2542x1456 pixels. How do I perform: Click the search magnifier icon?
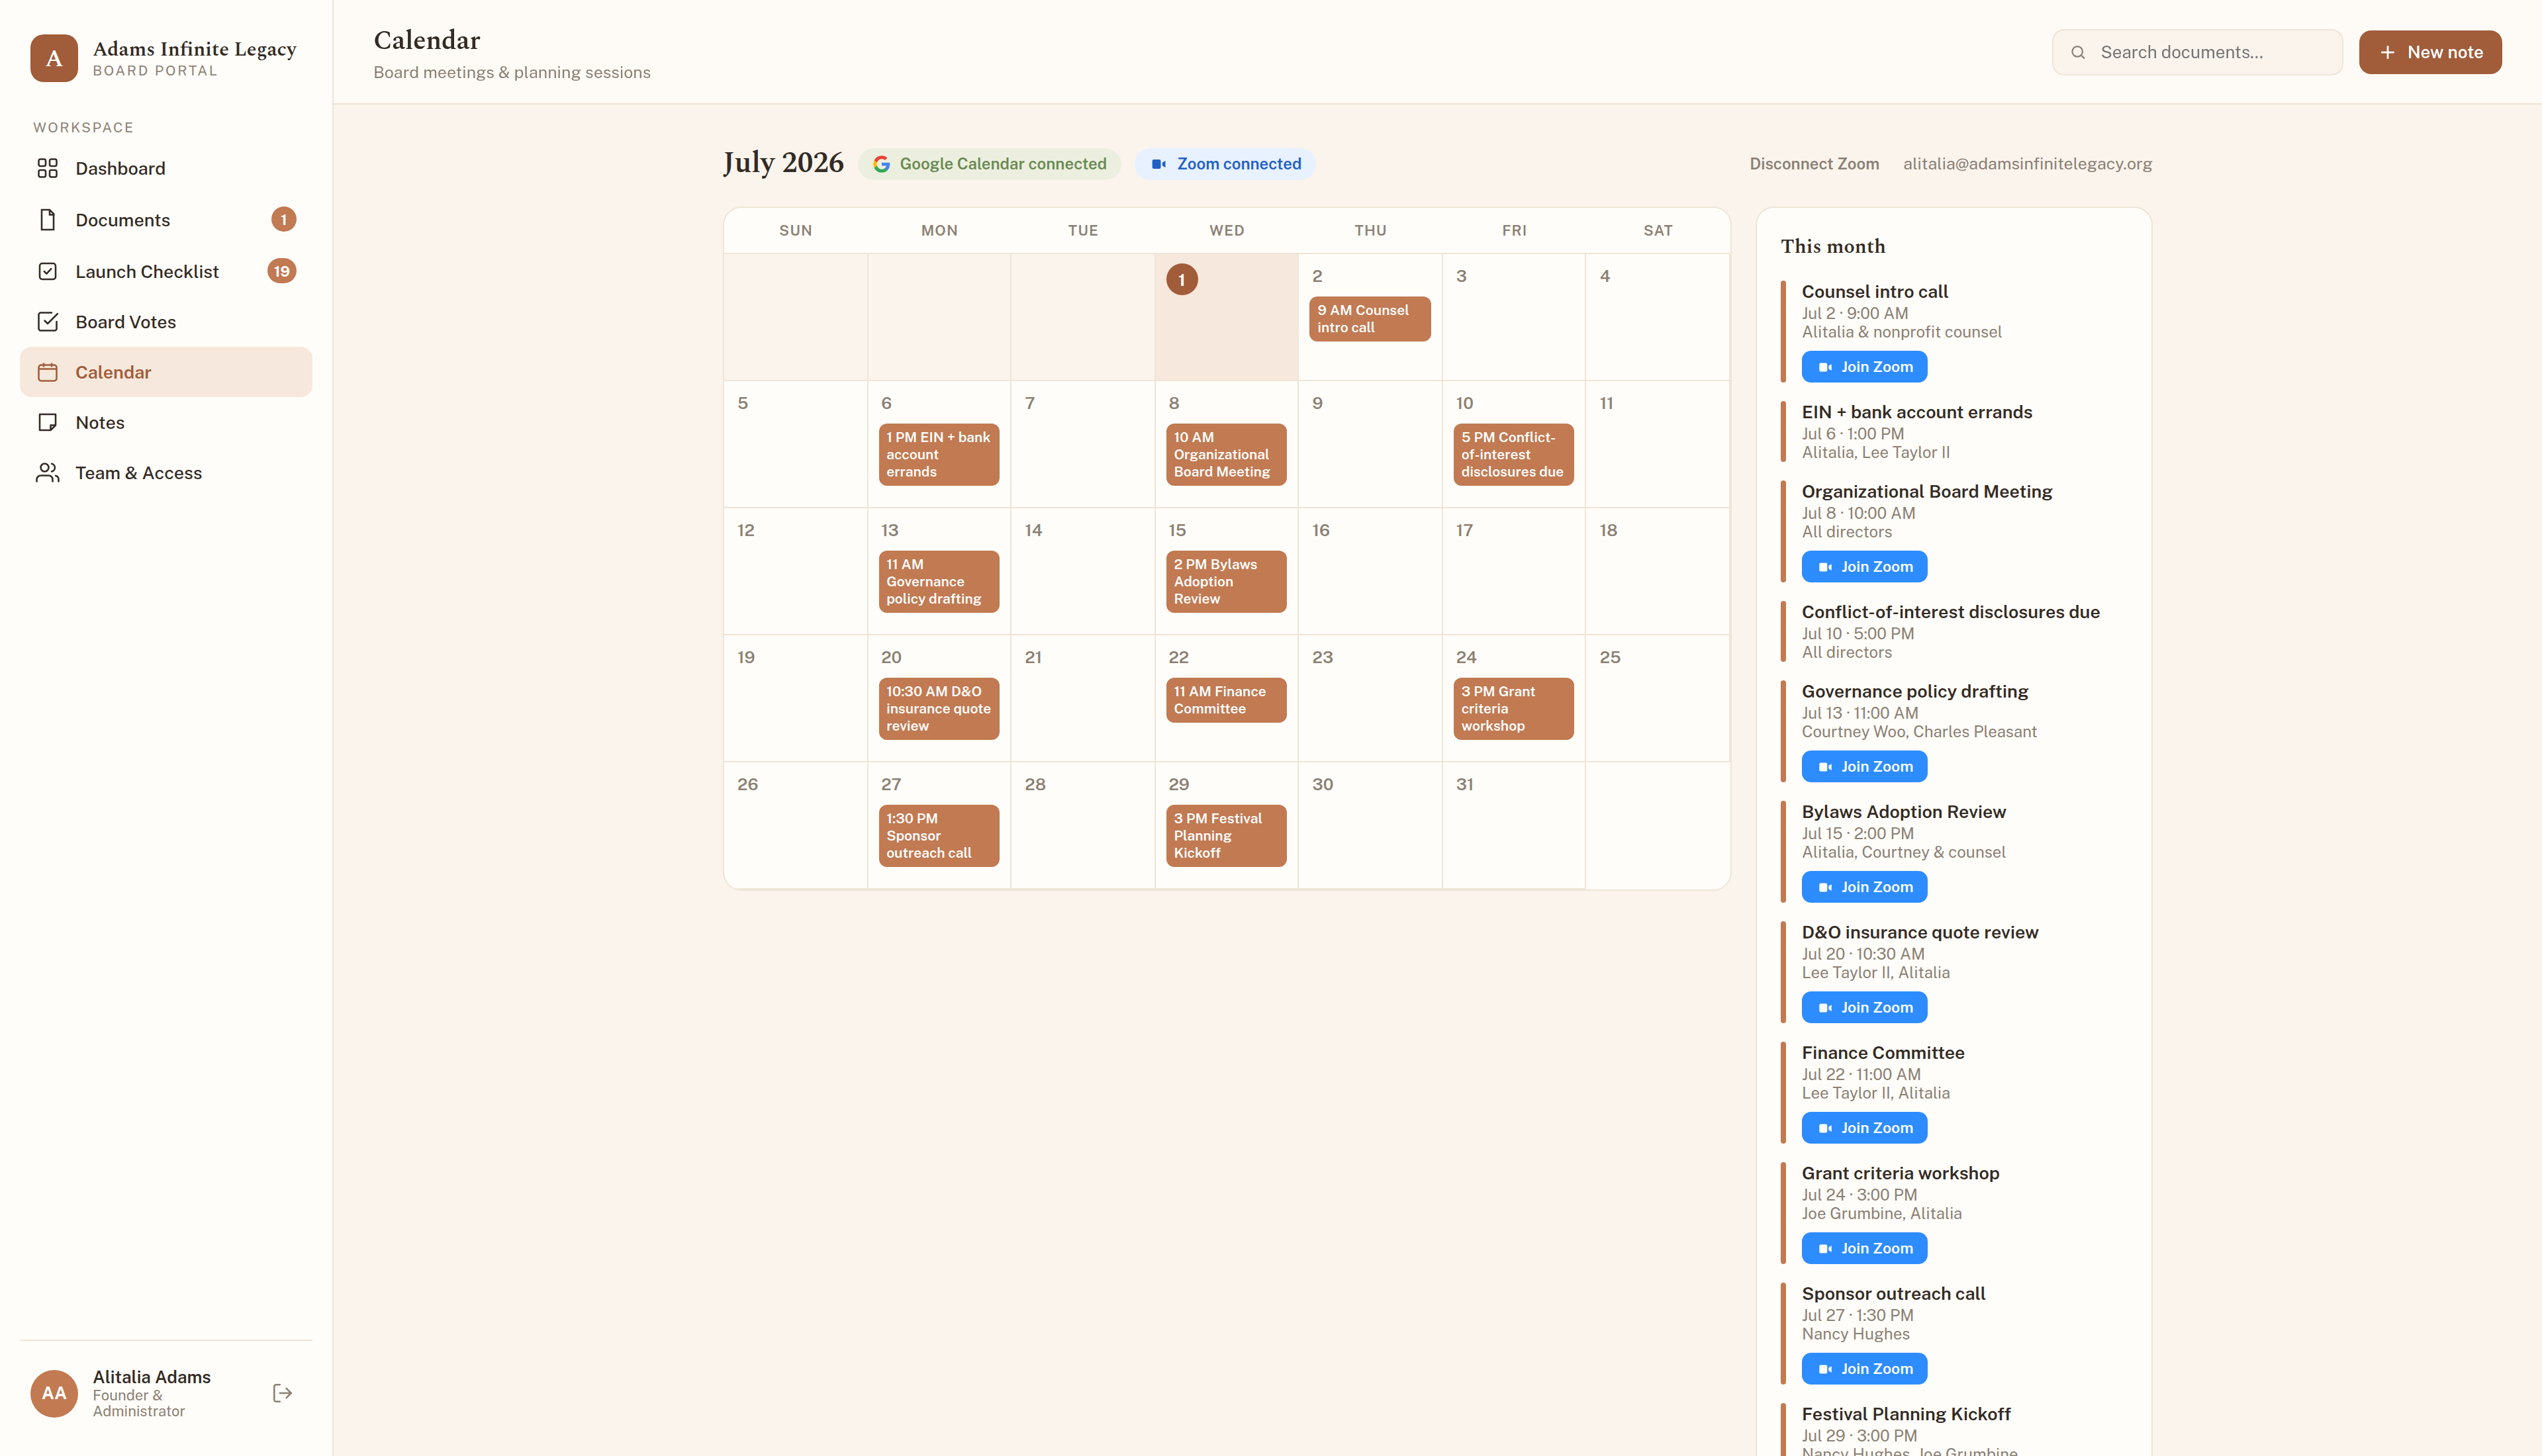2078,52
